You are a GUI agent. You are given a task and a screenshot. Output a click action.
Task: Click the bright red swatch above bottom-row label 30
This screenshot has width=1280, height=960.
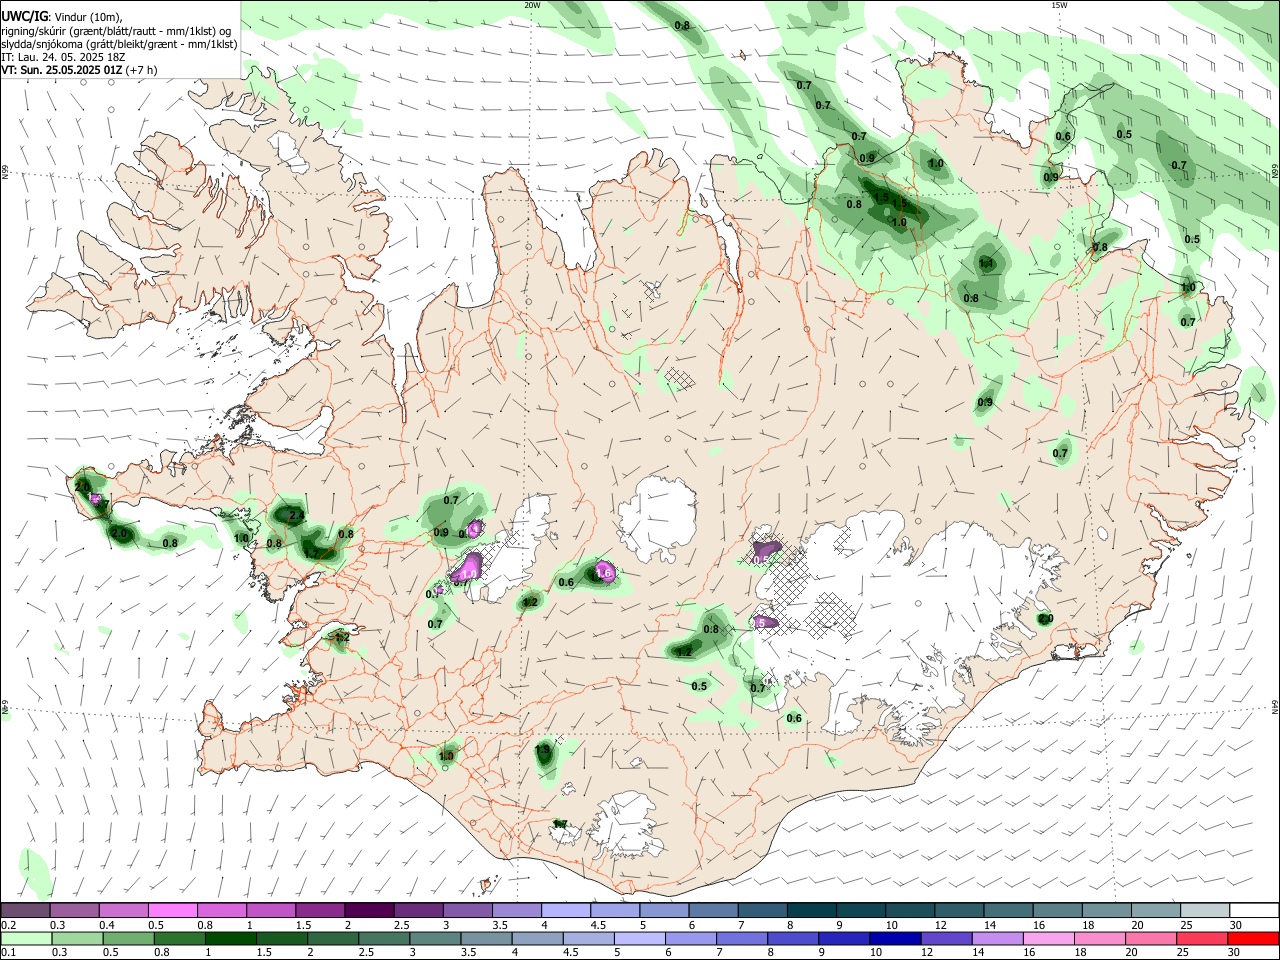pyautogui.click(x=1253, y=938)
